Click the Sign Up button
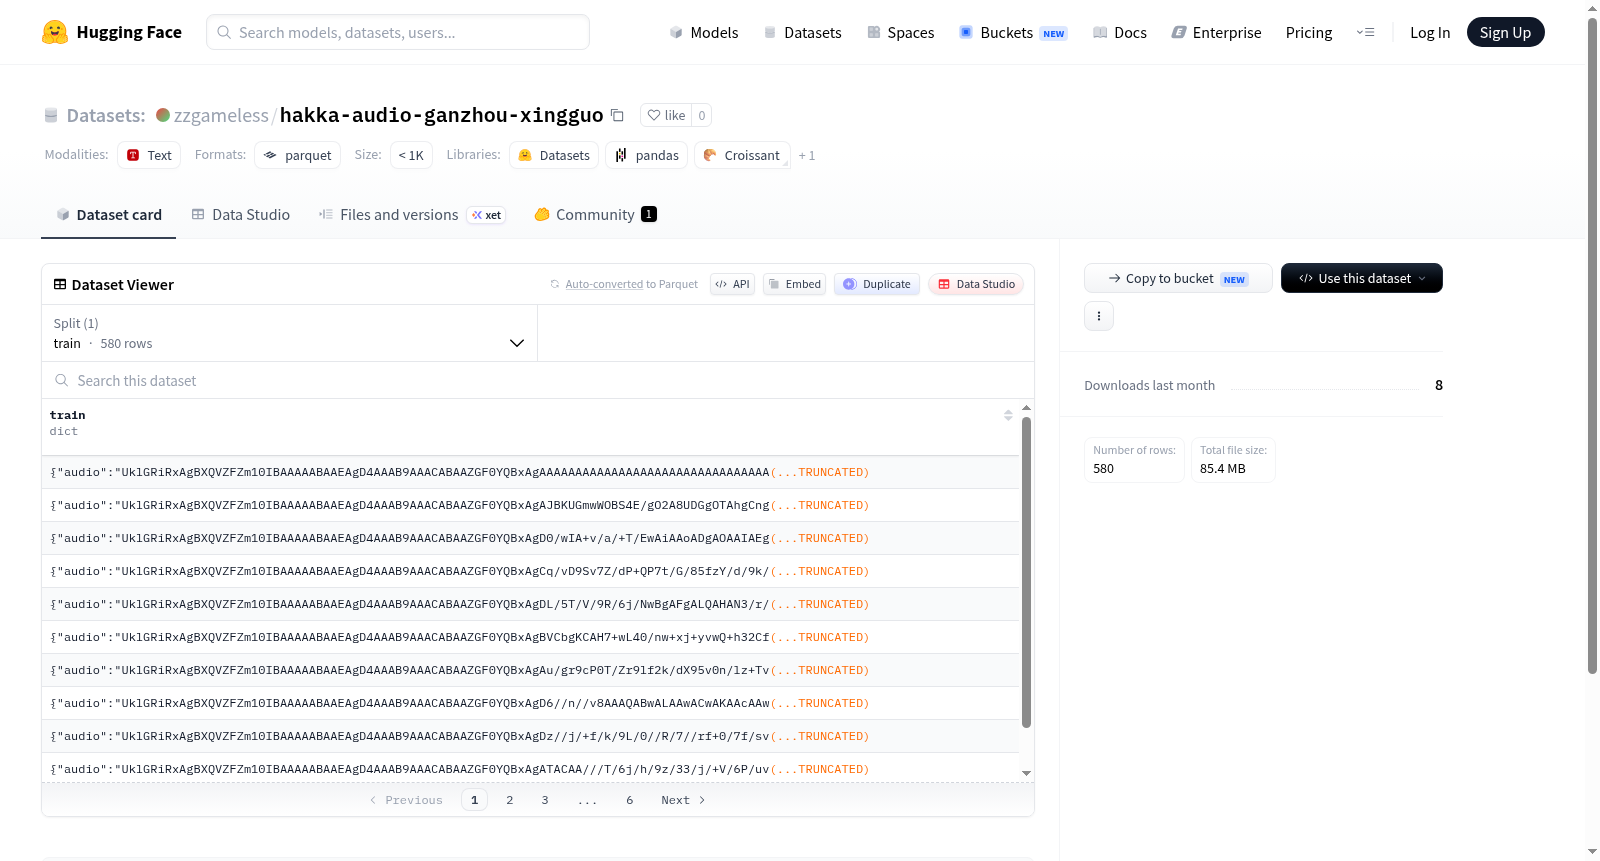The width and height of the screenshot is (1600, 861). click(1506, 32)
